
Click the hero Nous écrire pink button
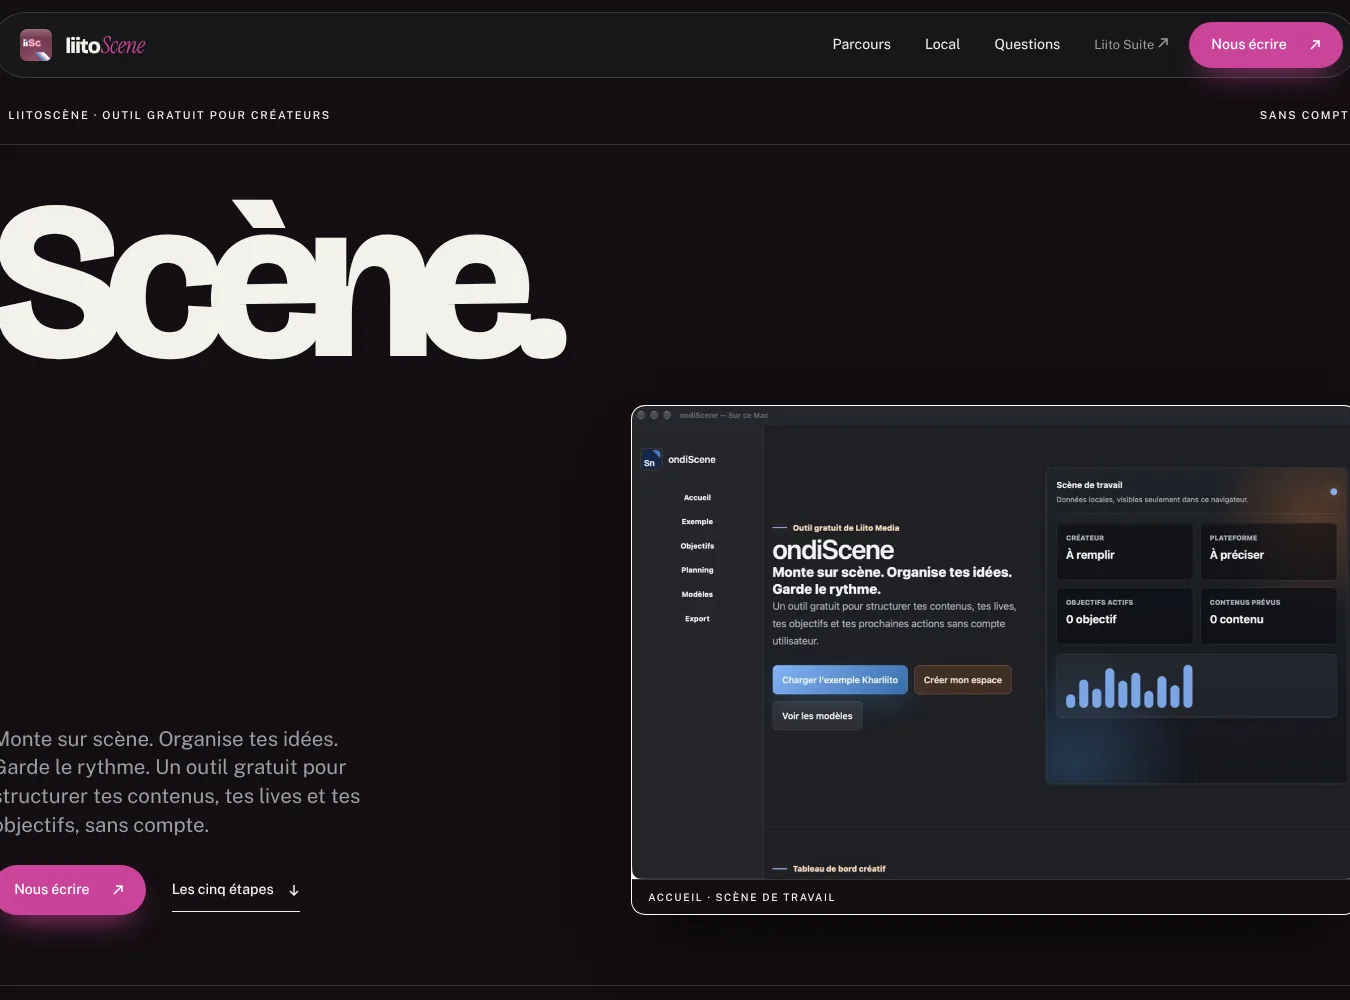tap(69, 890)
